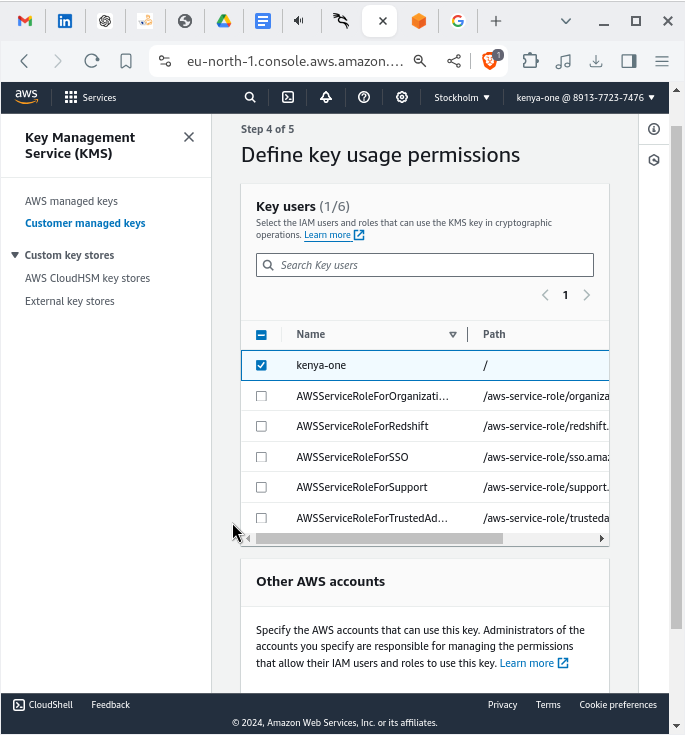
Task: Close the active browser tab
Action: coord(383,21)
